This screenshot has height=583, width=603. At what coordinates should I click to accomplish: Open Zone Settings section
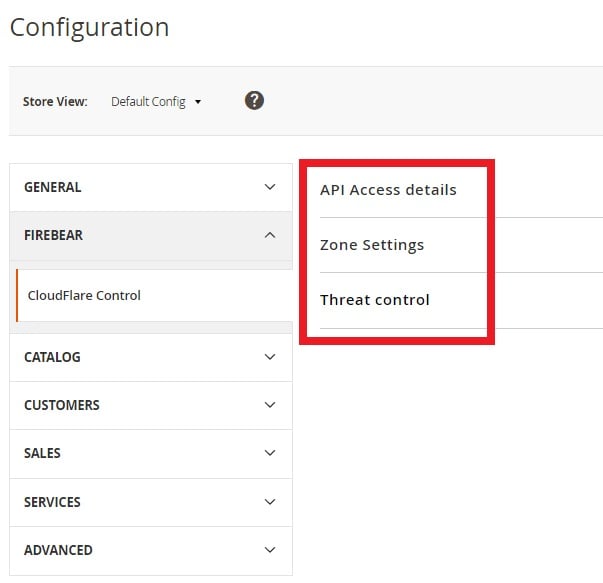click(x=372, y=245)
